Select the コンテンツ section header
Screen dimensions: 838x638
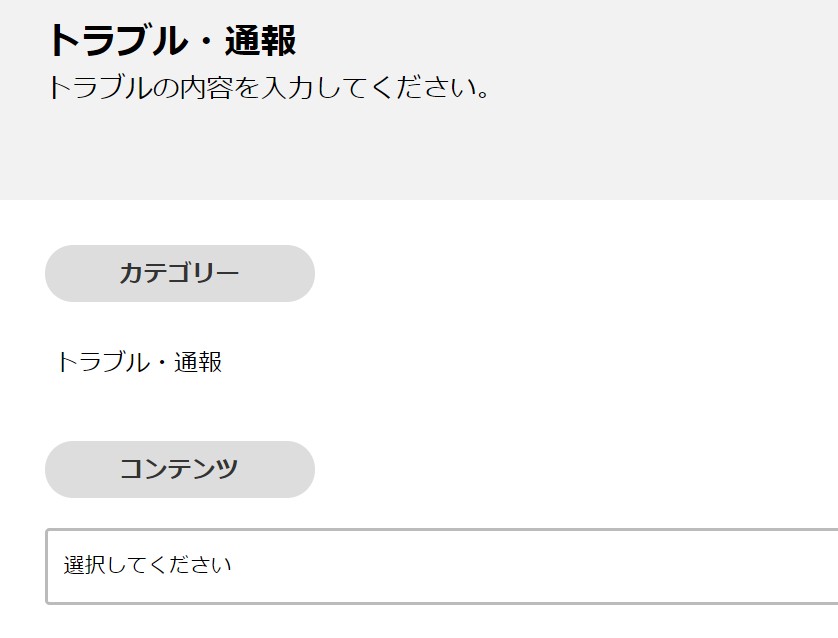[x=180, y=469]
